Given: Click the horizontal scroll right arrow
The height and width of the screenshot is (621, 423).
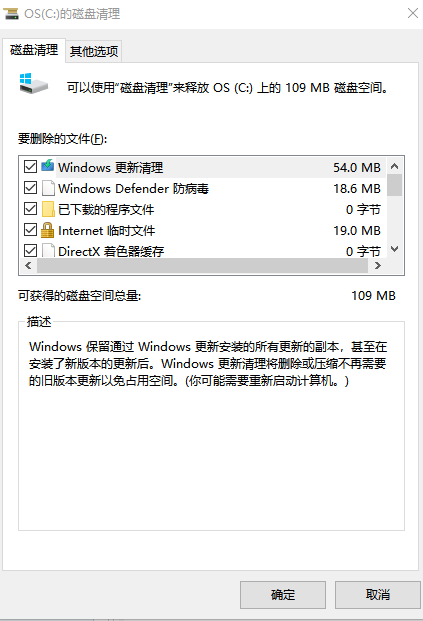Looking at the screenshot, I should pyautogui.click(x=377, y=266).
